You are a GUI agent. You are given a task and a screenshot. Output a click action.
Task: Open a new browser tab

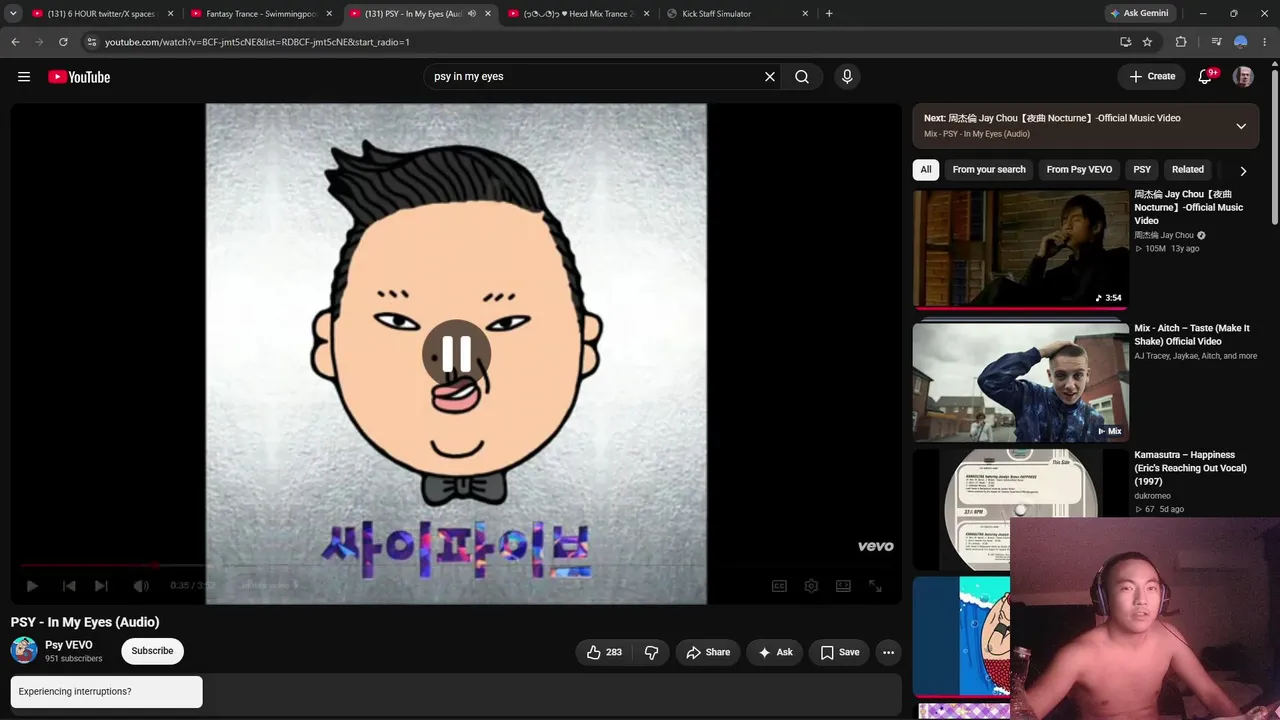click(x=829, y=14)
